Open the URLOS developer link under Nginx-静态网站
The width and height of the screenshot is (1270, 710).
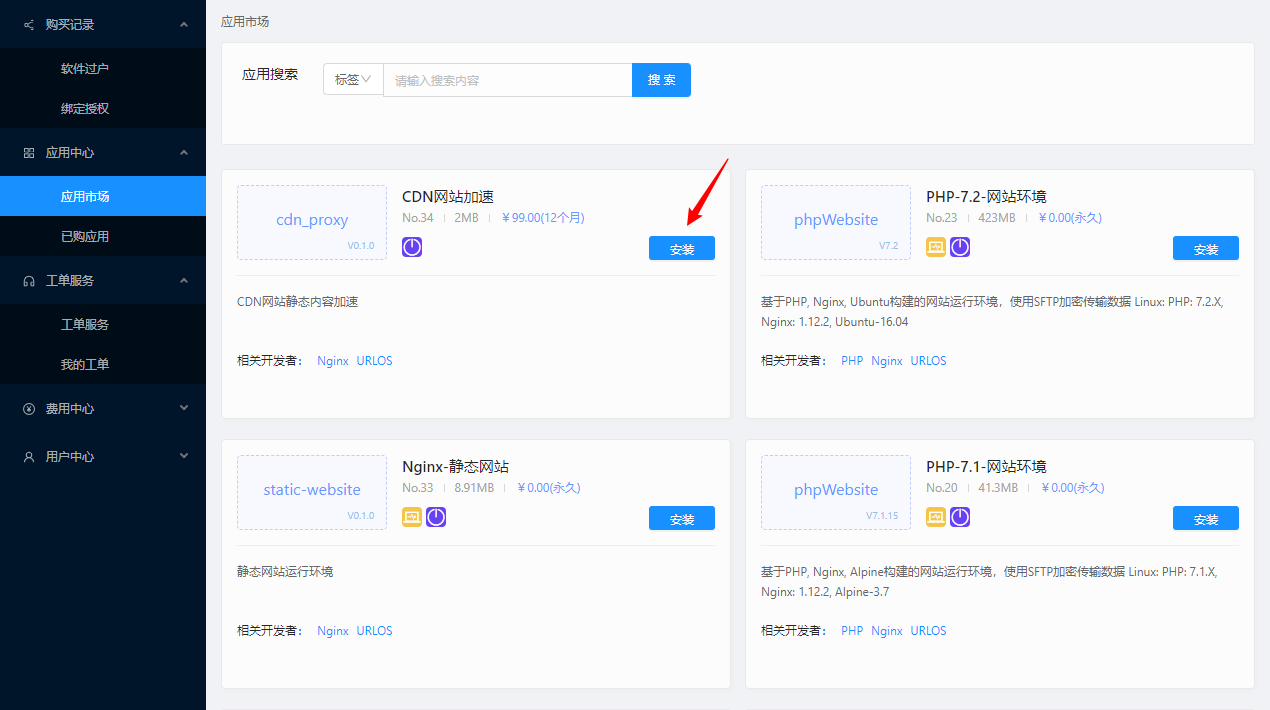(374, 631)
